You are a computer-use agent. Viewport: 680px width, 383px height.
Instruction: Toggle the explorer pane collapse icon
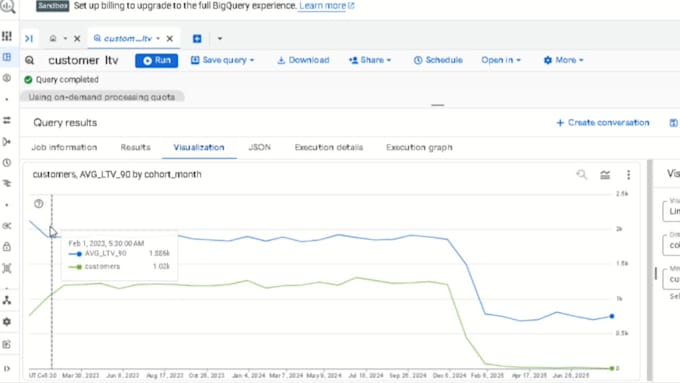29,39
